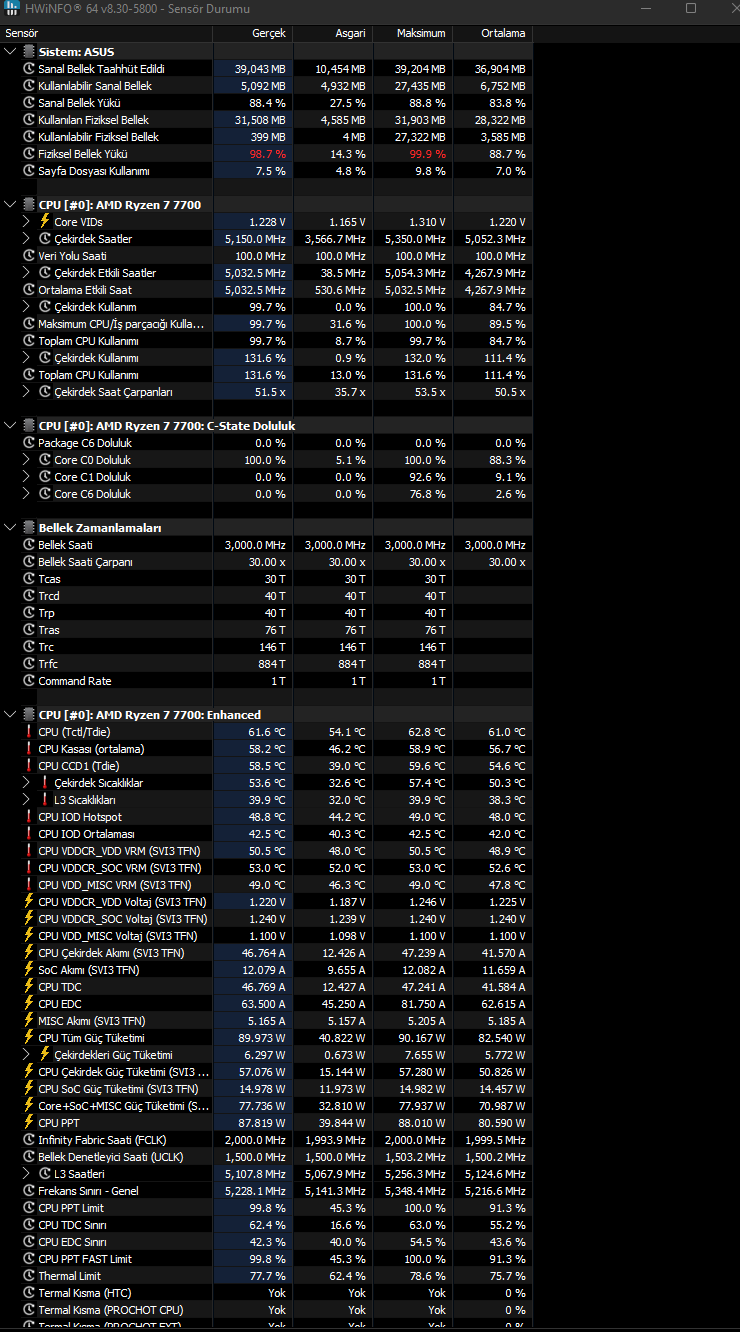This screenshot has width=740, height=1332.
Task: Expand the L3 Sıcaklıkları row
Action: pyautogui.click(x=26, y=800)
